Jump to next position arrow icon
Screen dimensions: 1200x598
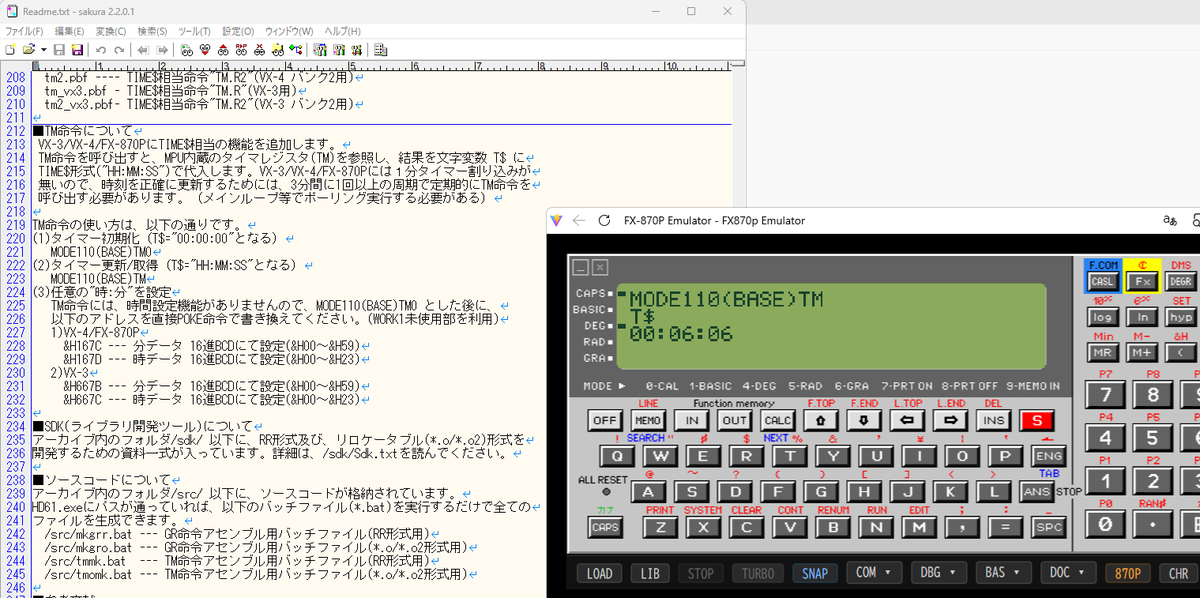161,49
